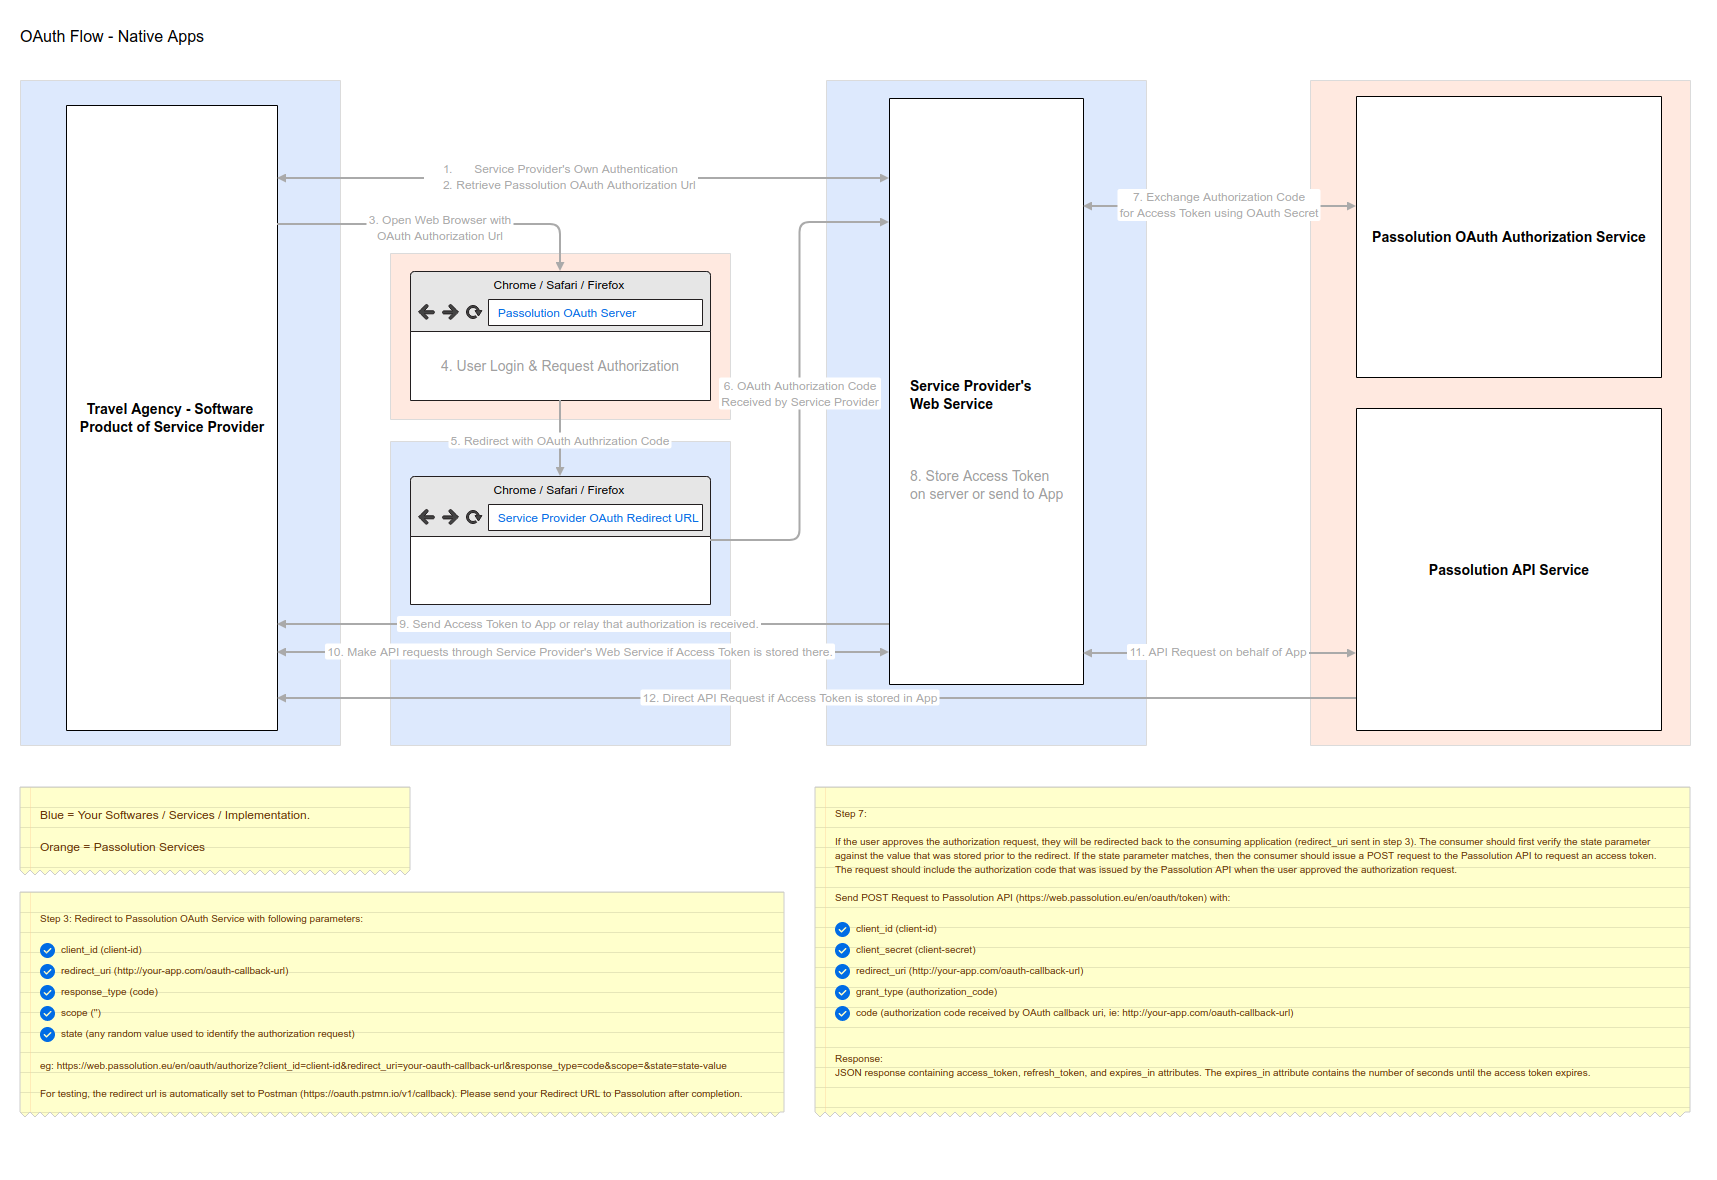Select the example authorize URL line
1717x1180 pixels.
tap(383, 1066)
